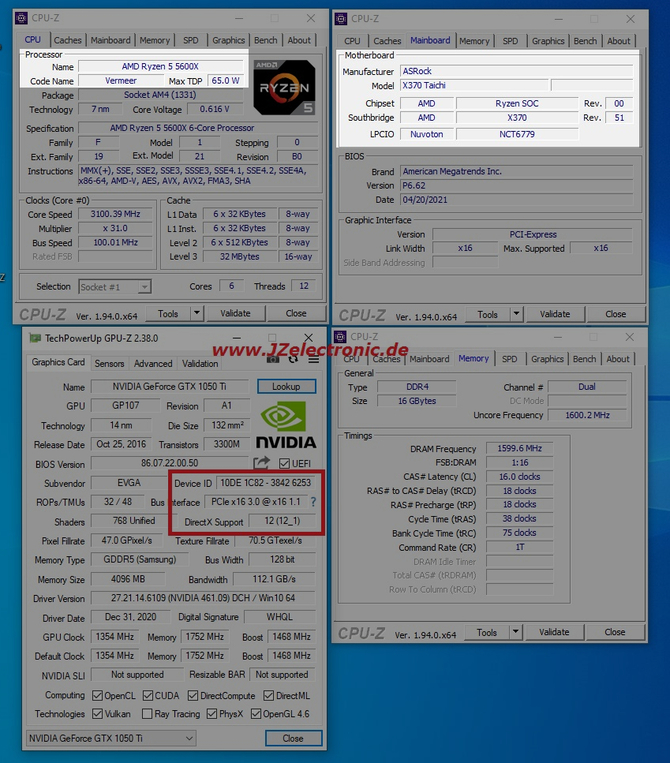The height and width of the screenshot is (763, 670).
Task: Enable the Ray Tracing checkbox
Action: coord(147,713)
